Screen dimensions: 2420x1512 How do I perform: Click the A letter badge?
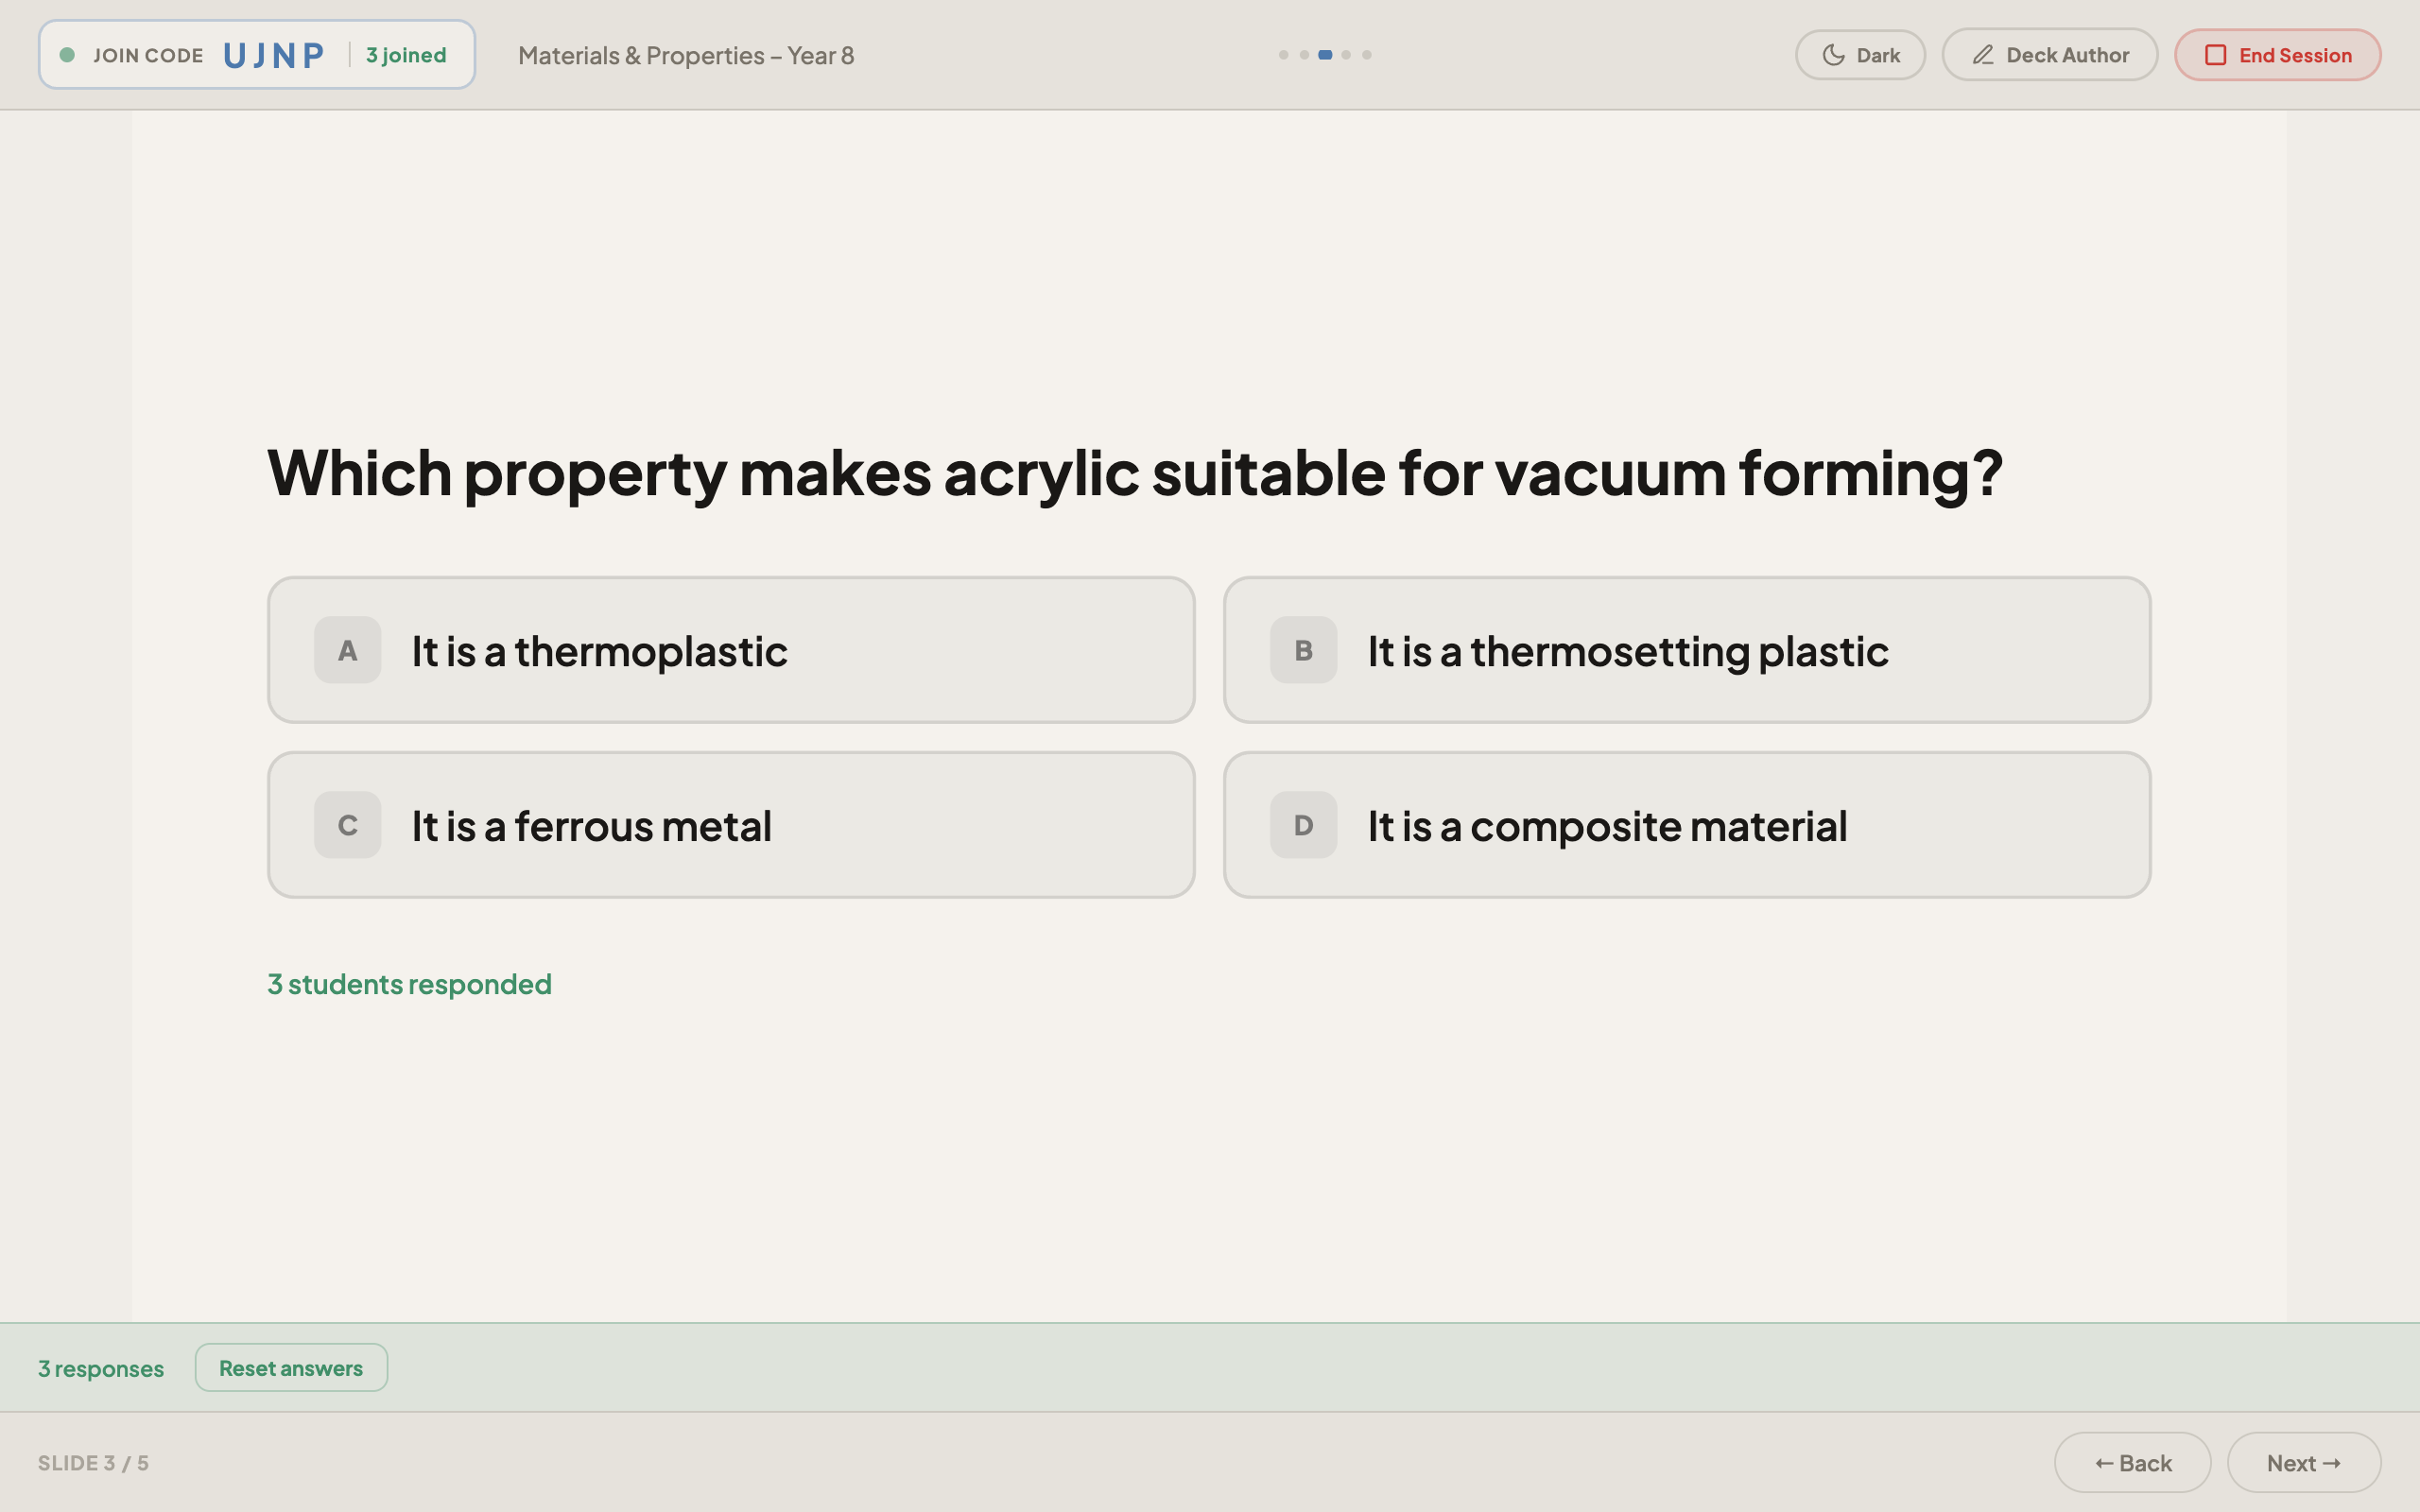(347, 650)
